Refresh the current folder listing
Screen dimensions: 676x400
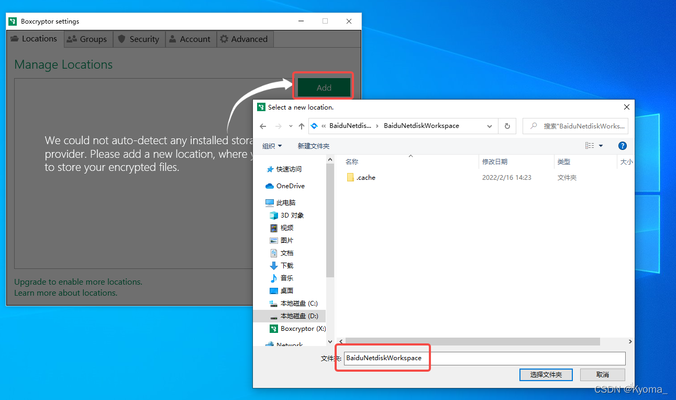point(509,126)
